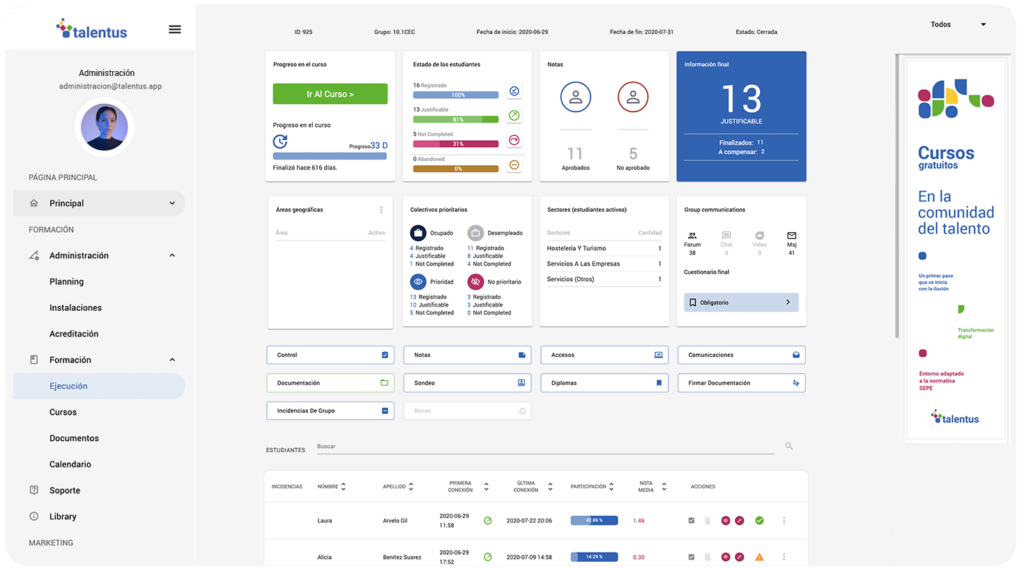This screenshot has height=568, width=1024.
Task: Toggle the checkbox action in Alicia's row
Action: [692, 558]
